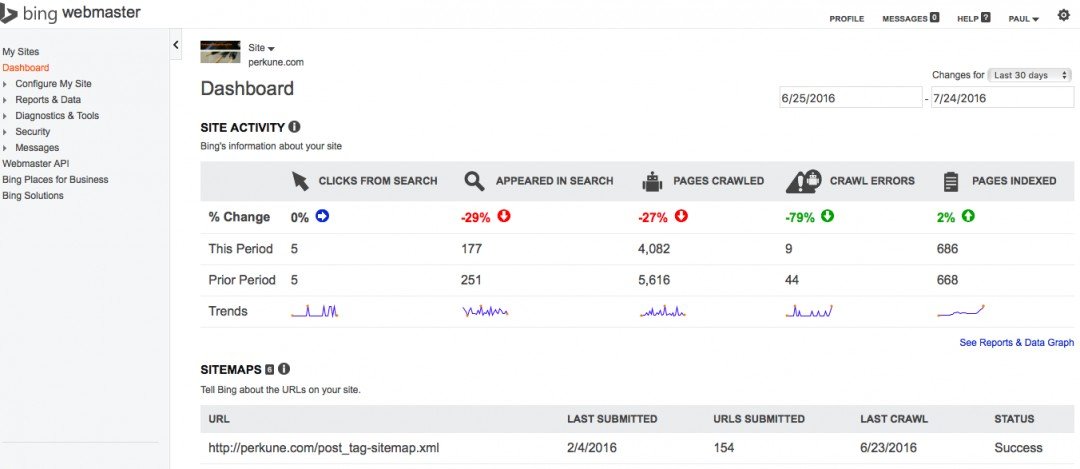The width and height of the screenshot is (1080, 469).
Task: Click the sitemaps count badge
Action: click(270, 370)
